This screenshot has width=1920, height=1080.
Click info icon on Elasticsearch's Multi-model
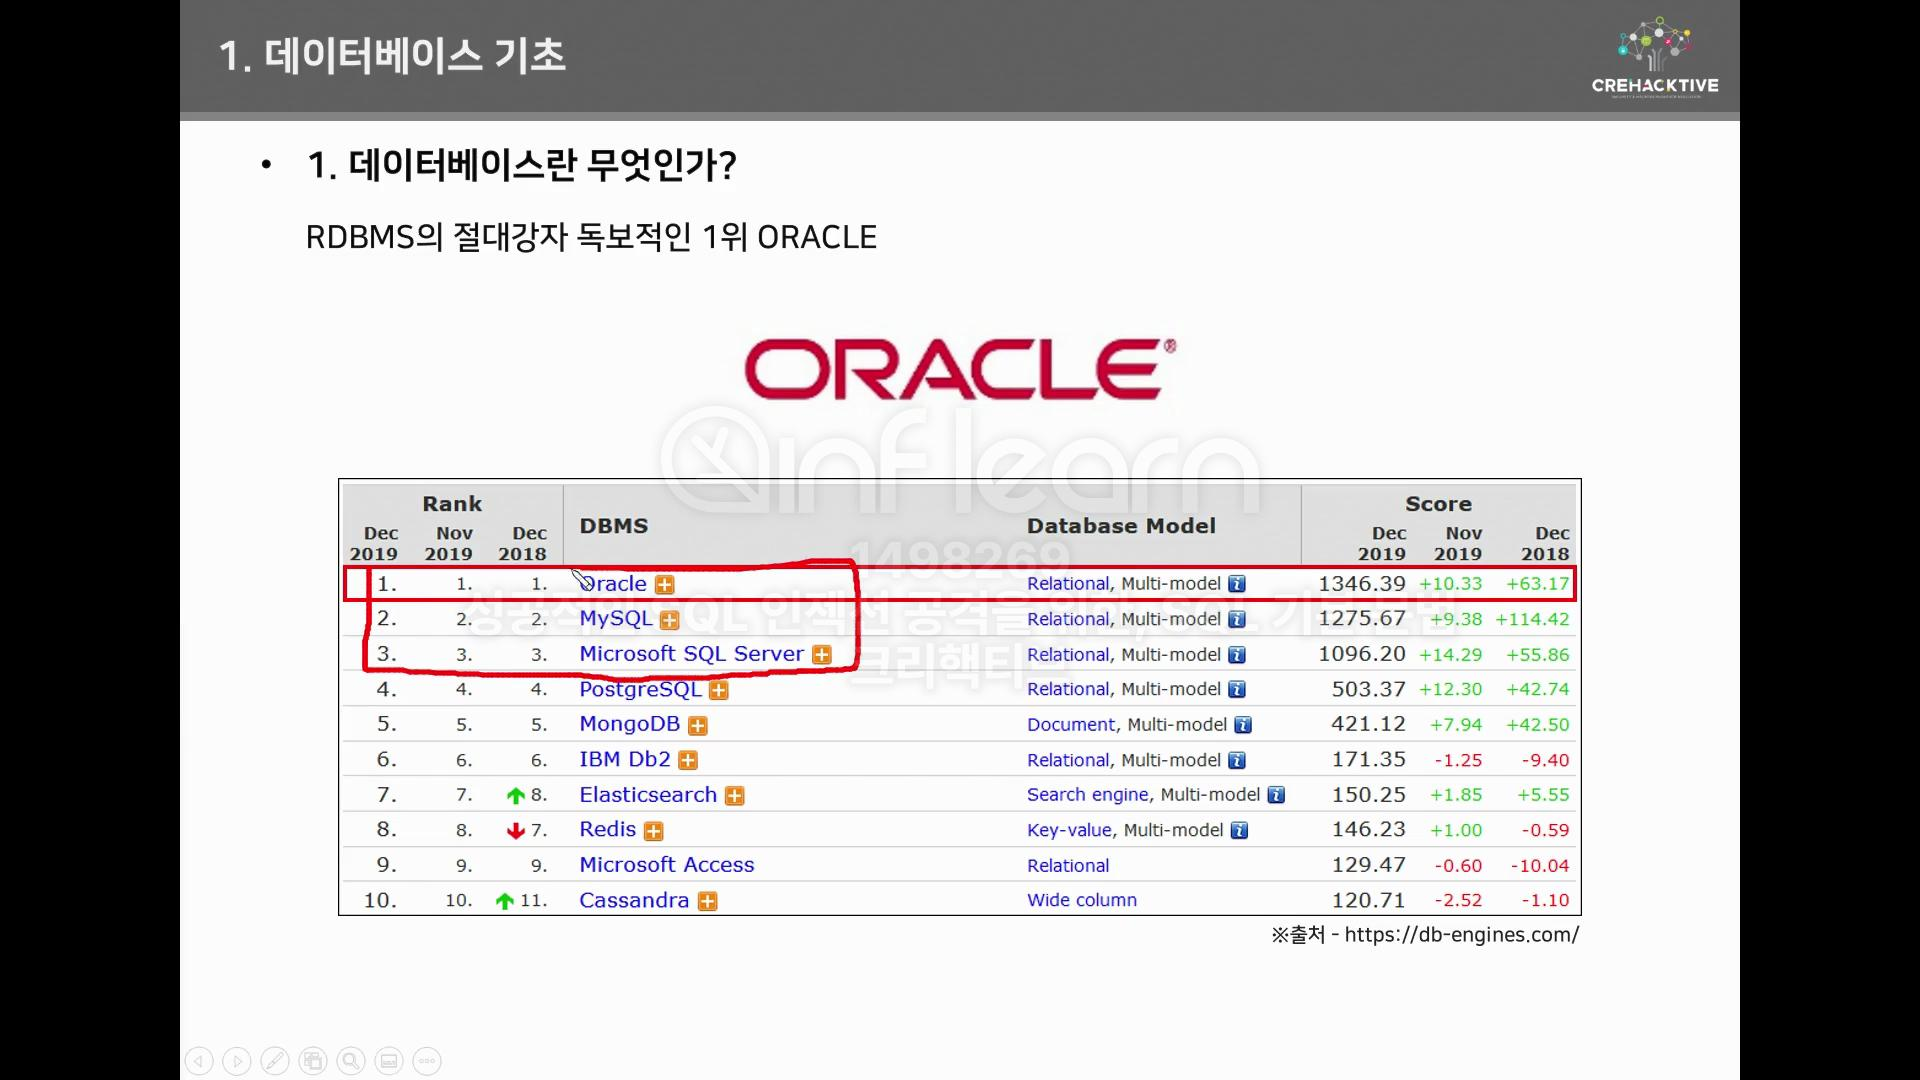(x=1276, y=795)
